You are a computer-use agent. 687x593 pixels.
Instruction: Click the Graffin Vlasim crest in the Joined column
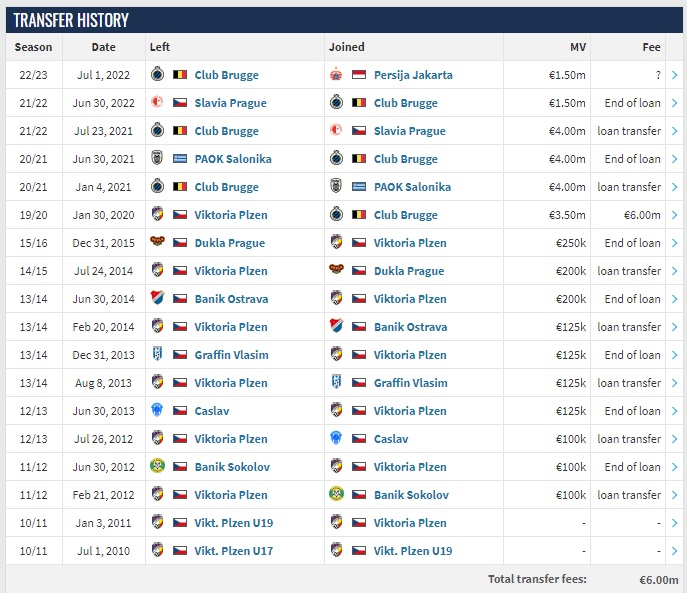click(x=337, y=383)
